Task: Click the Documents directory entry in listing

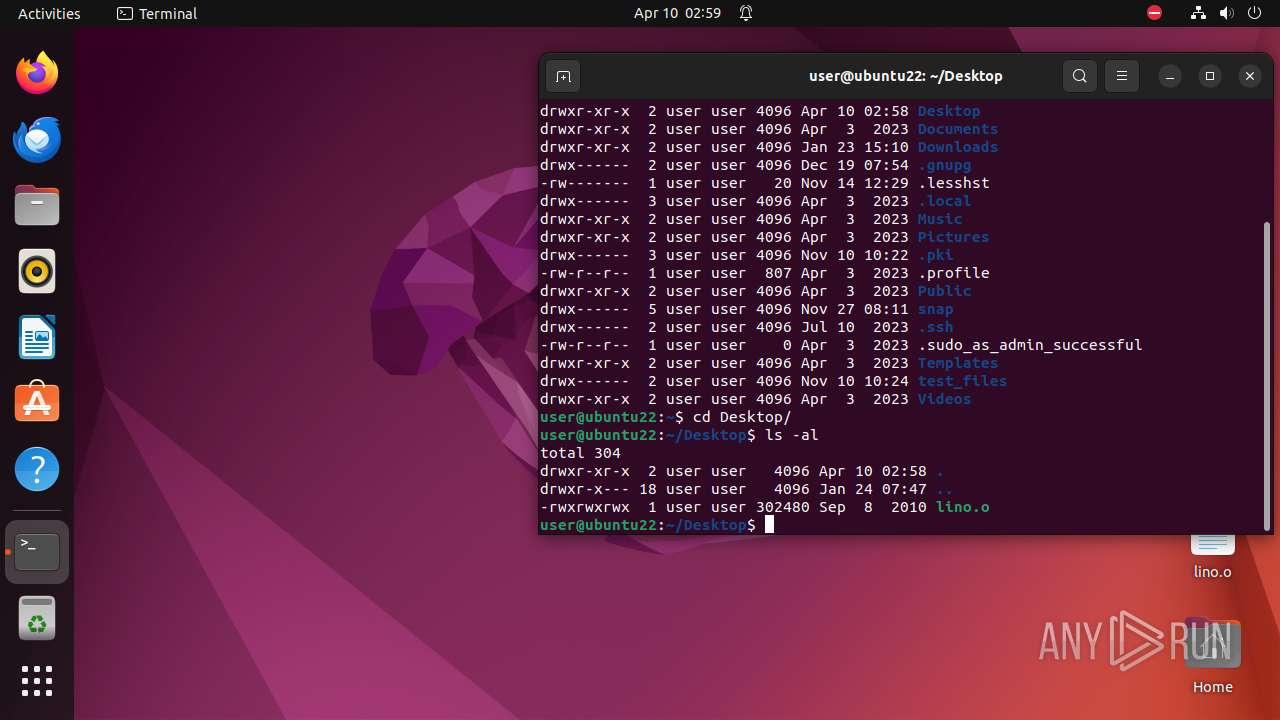Action: pos(958,129)
